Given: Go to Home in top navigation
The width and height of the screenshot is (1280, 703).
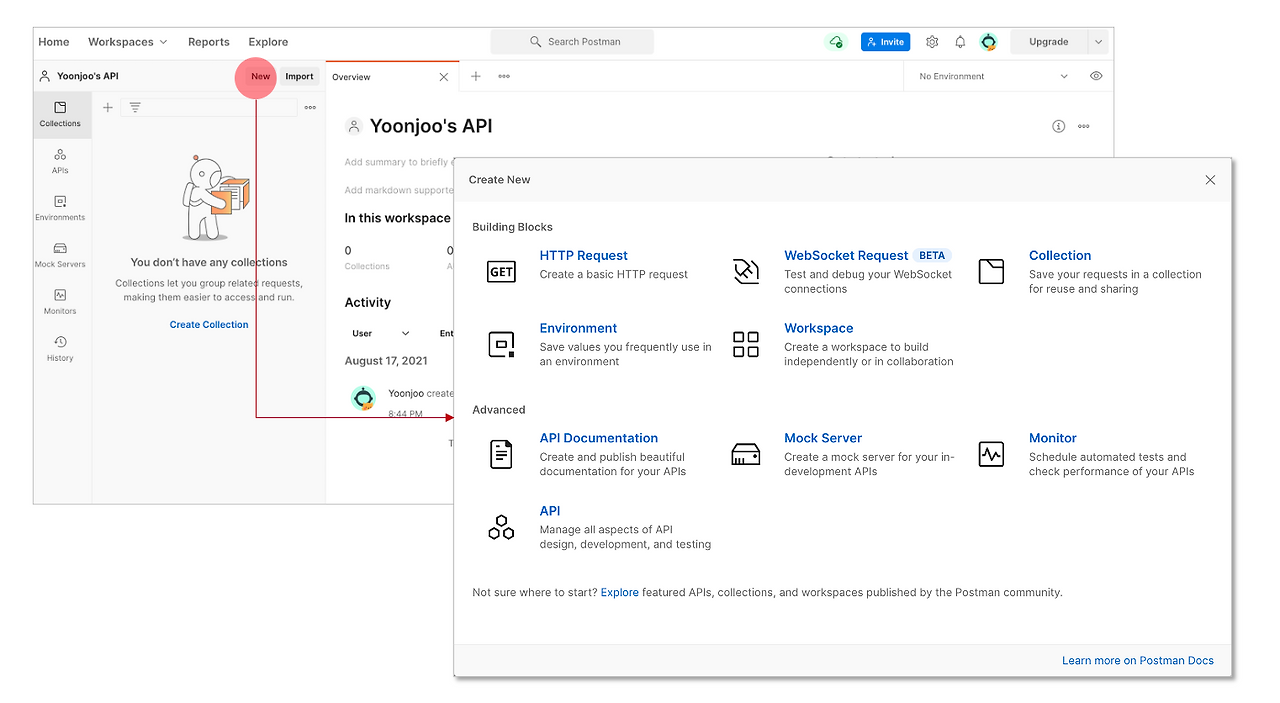Looking at the screenshot, I should point(54,42).
